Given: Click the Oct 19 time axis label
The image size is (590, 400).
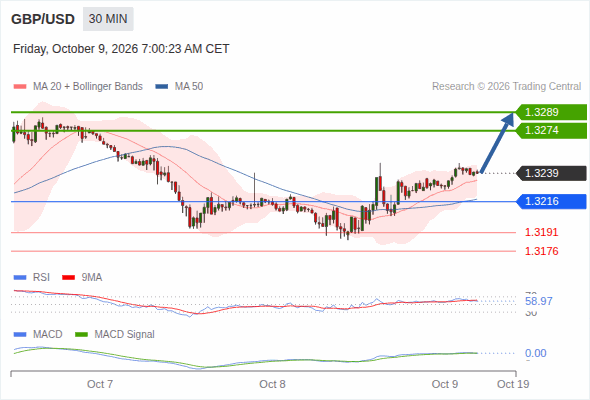Looking at the screenshot, I should 513,384.
